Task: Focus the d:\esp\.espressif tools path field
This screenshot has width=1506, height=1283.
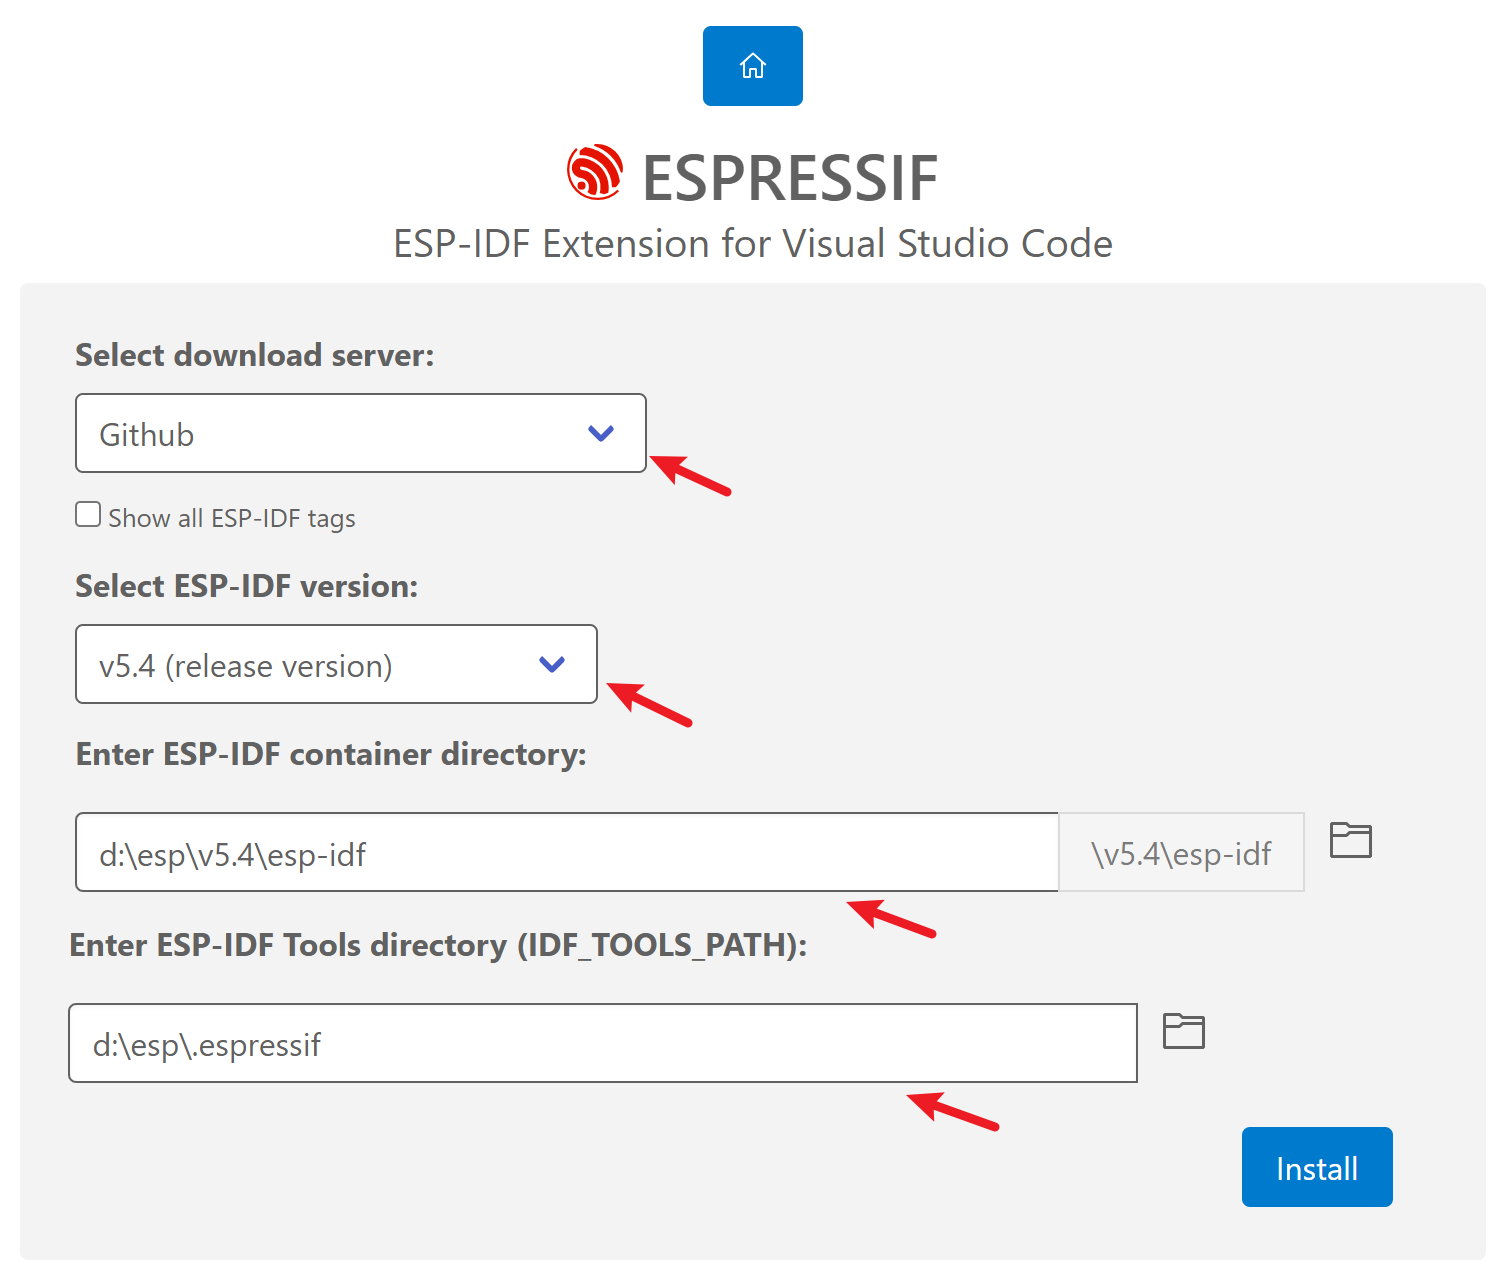Action: click(x=603, y=1043)
